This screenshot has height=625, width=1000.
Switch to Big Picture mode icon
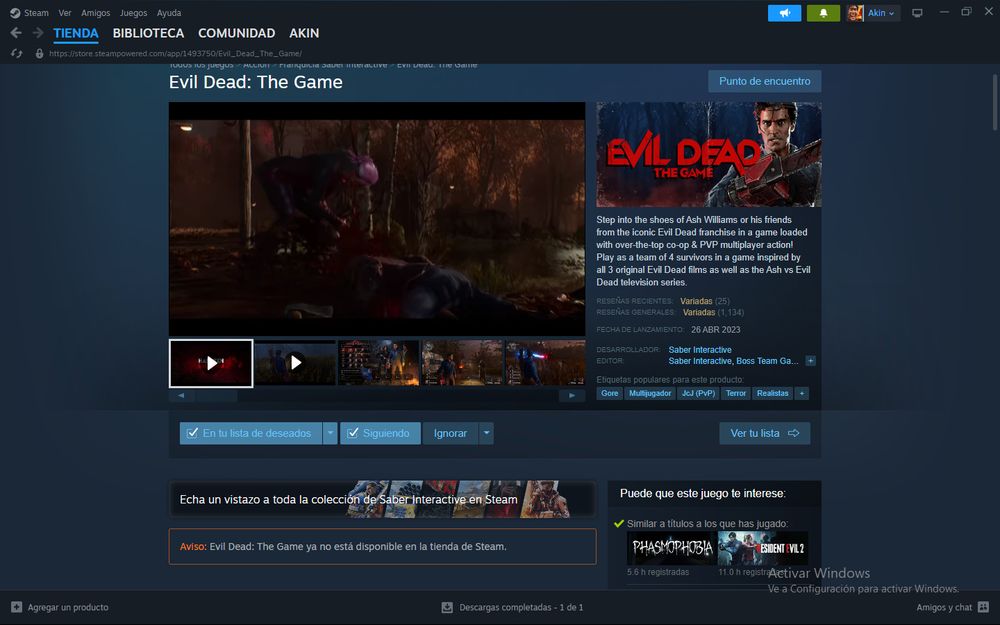917,13
